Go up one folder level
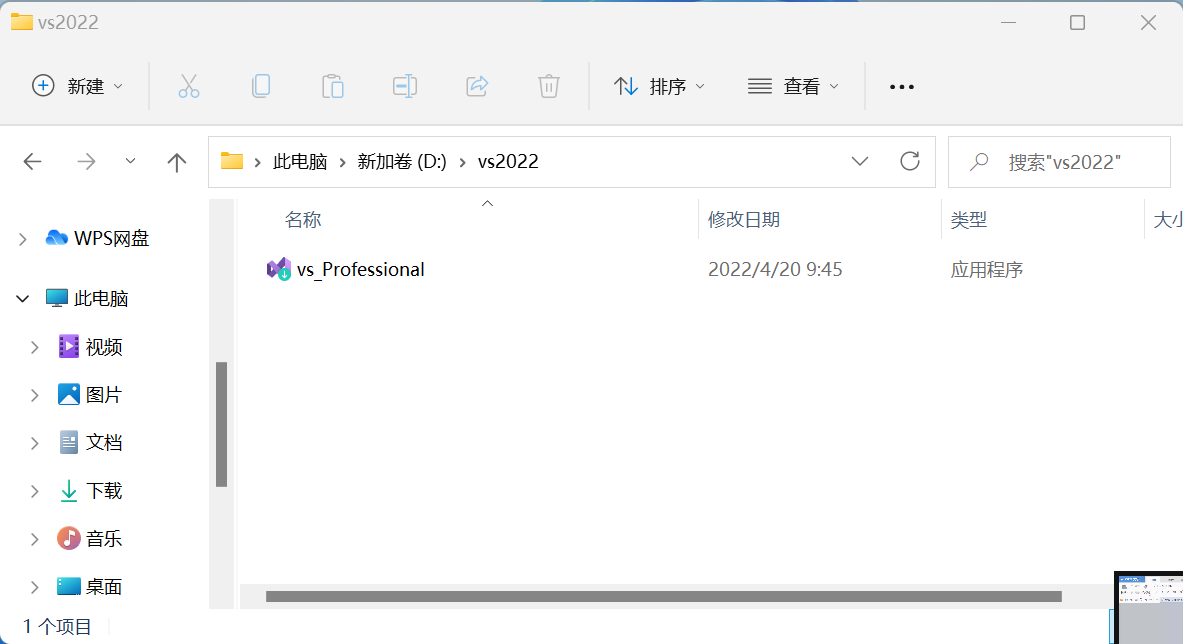This screenshot has height=644, width=1183. [x=177, y=161]
